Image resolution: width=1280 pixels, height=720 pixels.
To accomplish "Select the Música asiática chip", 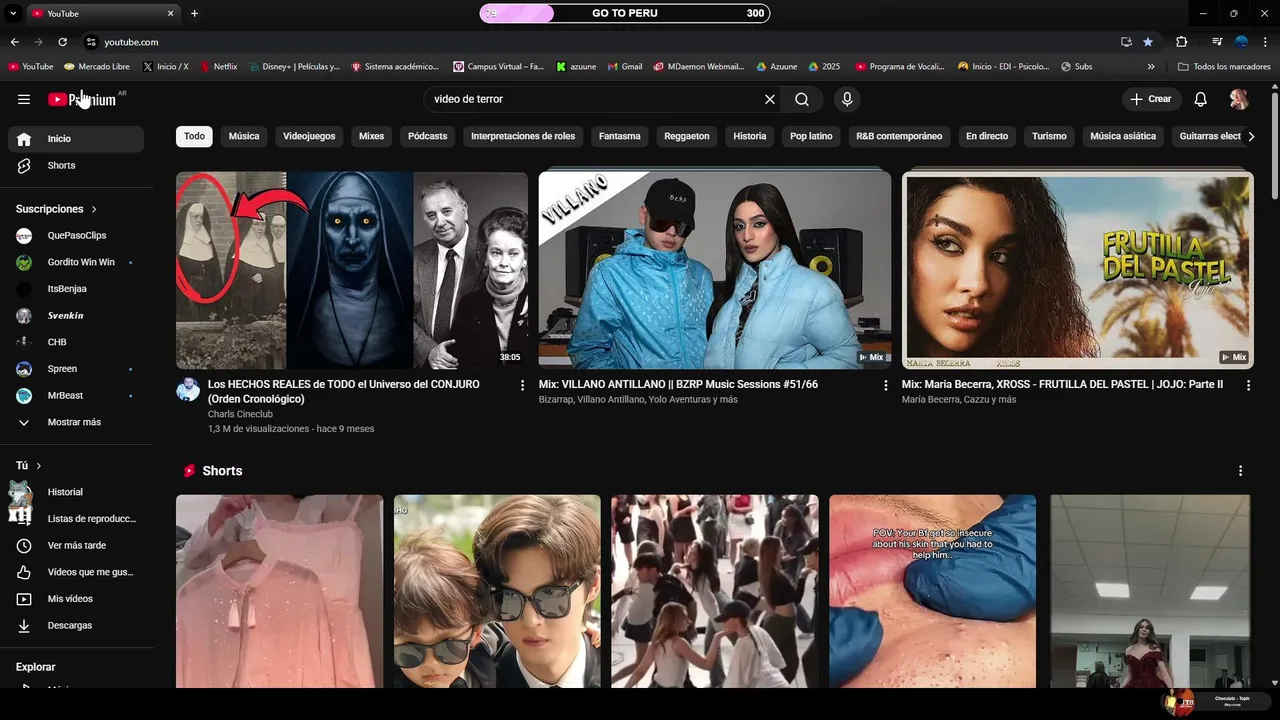I will [1123, 136].
